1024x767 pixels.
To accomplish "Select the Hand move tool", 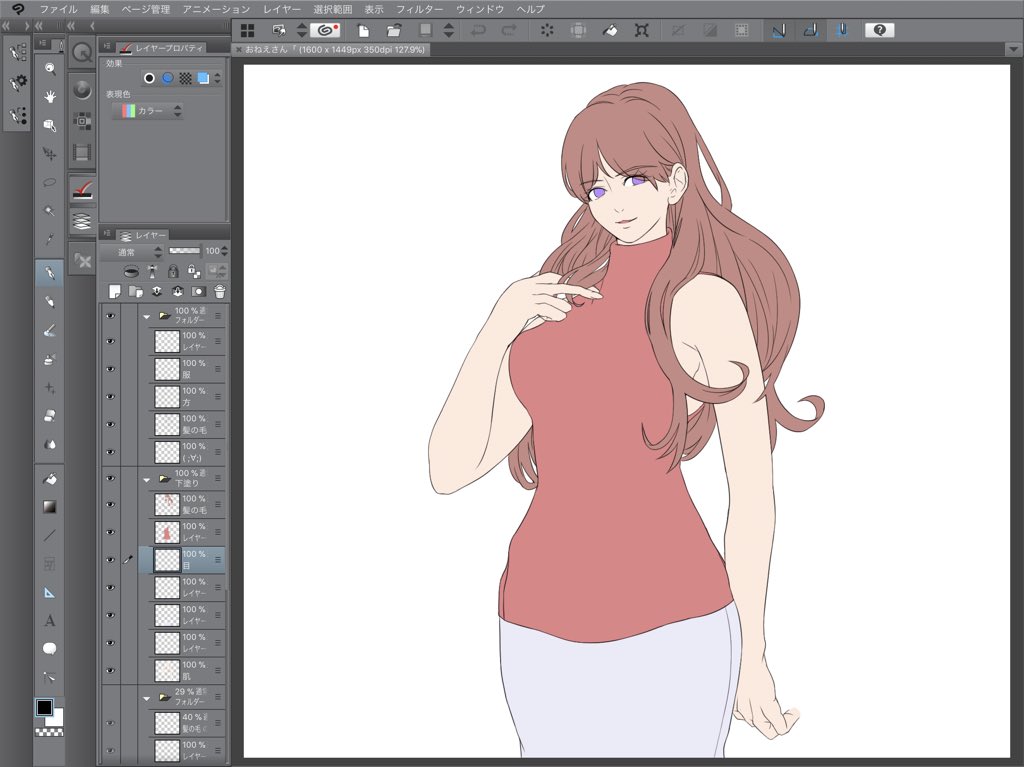I will [50, 97].
